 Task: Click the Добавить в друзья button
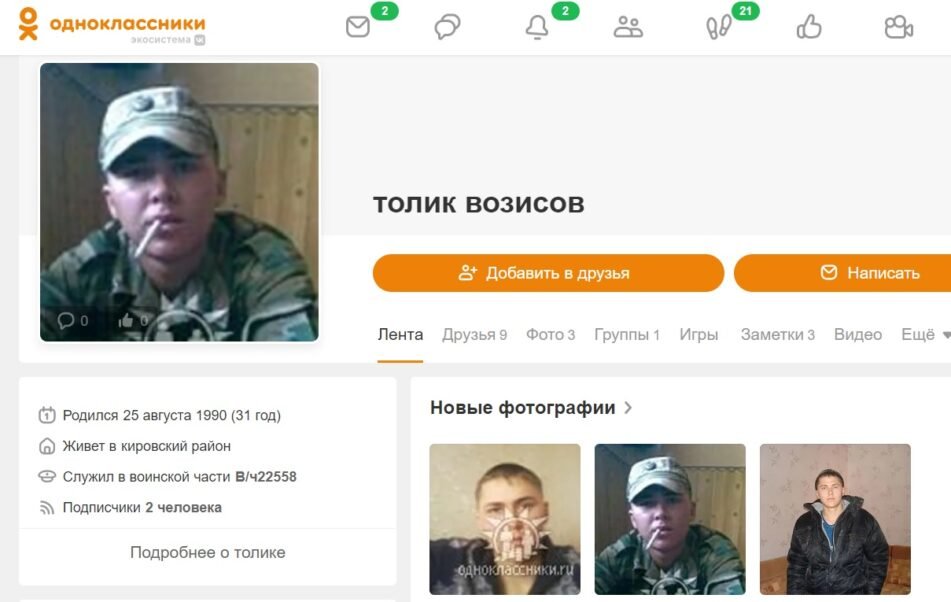[x=548, y=273]
